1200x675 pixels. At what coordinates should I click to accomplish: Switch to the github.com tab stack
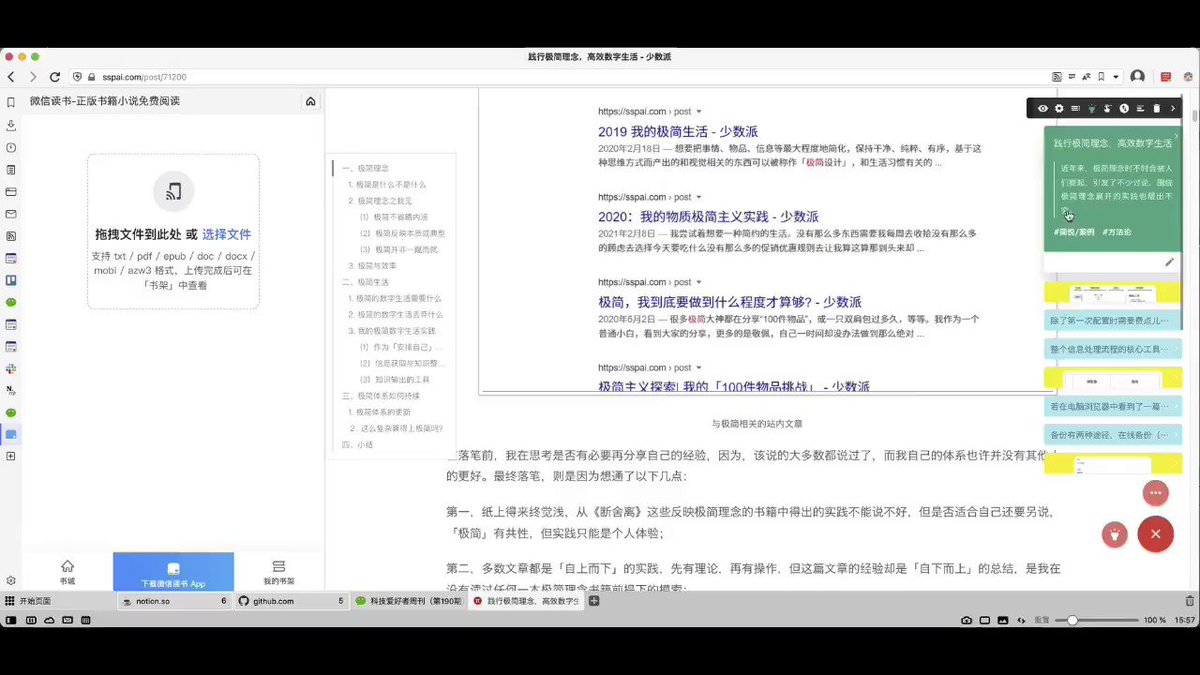291,601
